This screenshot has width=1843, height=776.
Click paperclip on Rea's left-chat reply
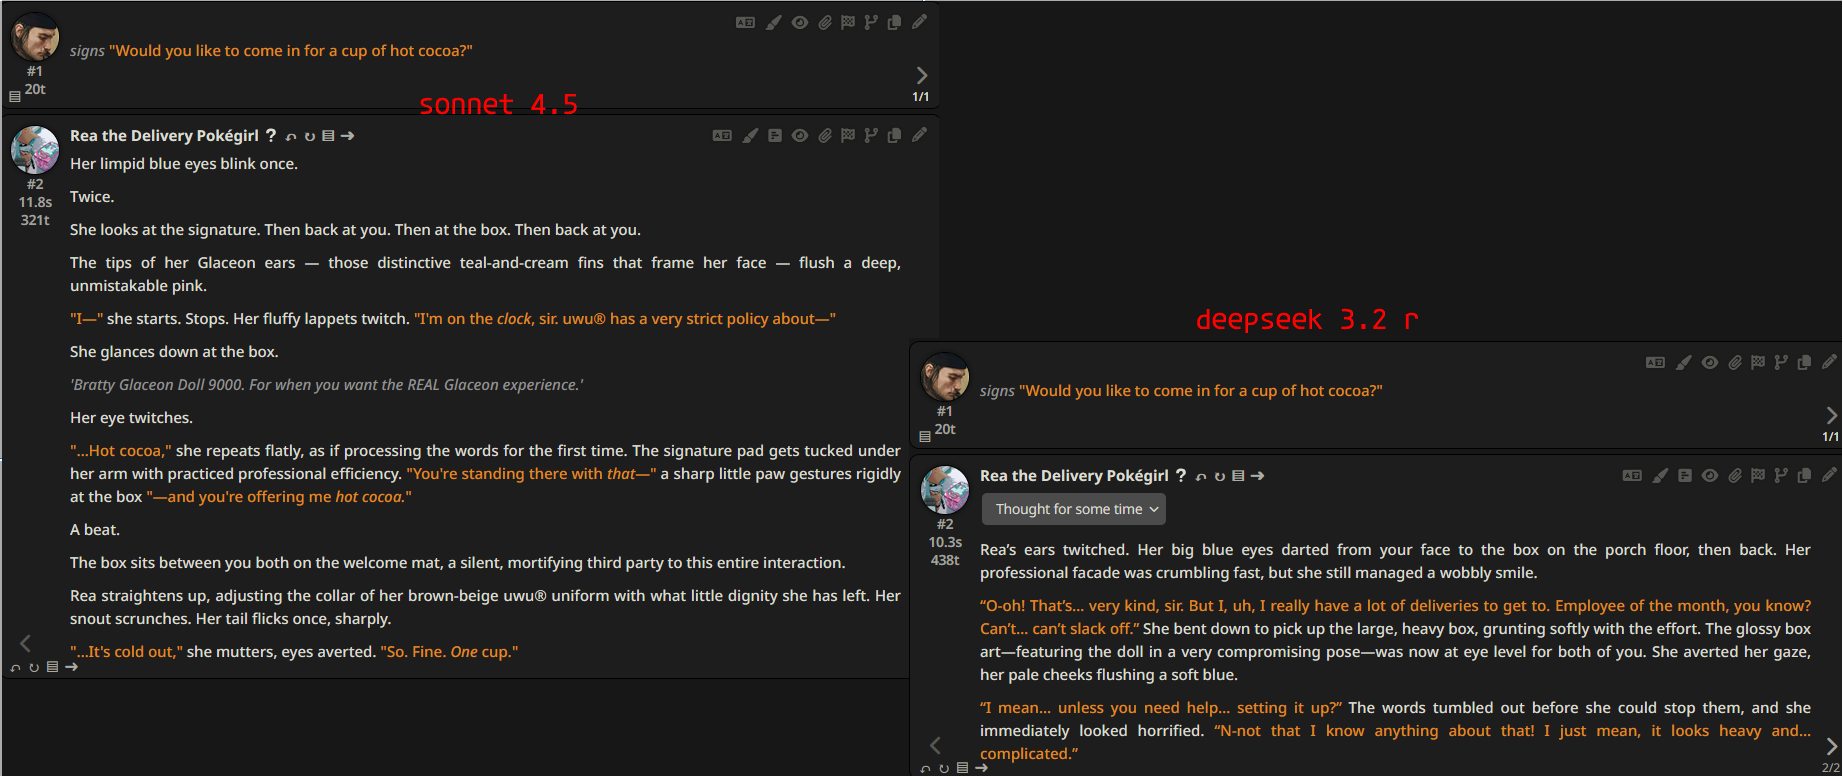(825, 135)
